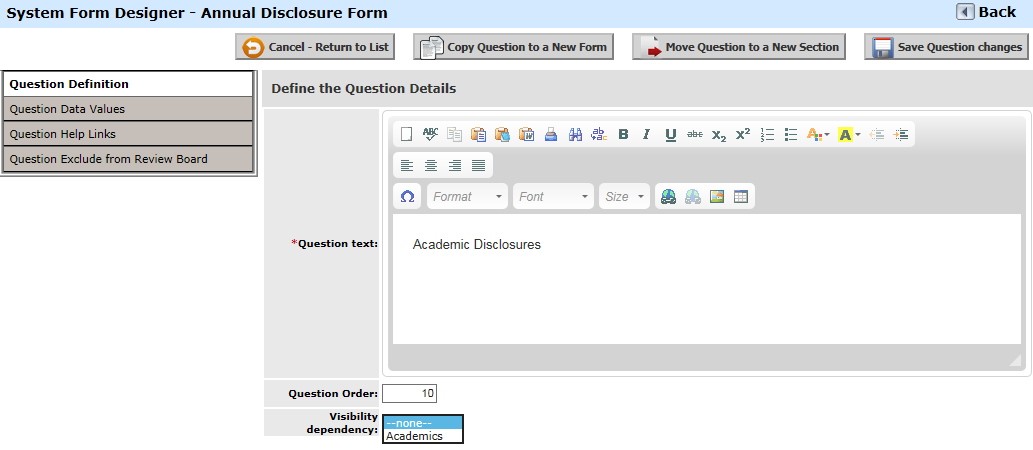The width and height of the screenshot is (1033, 450).
Task: Switch to Question Help Links tab
Action: [x=128, y=134]
